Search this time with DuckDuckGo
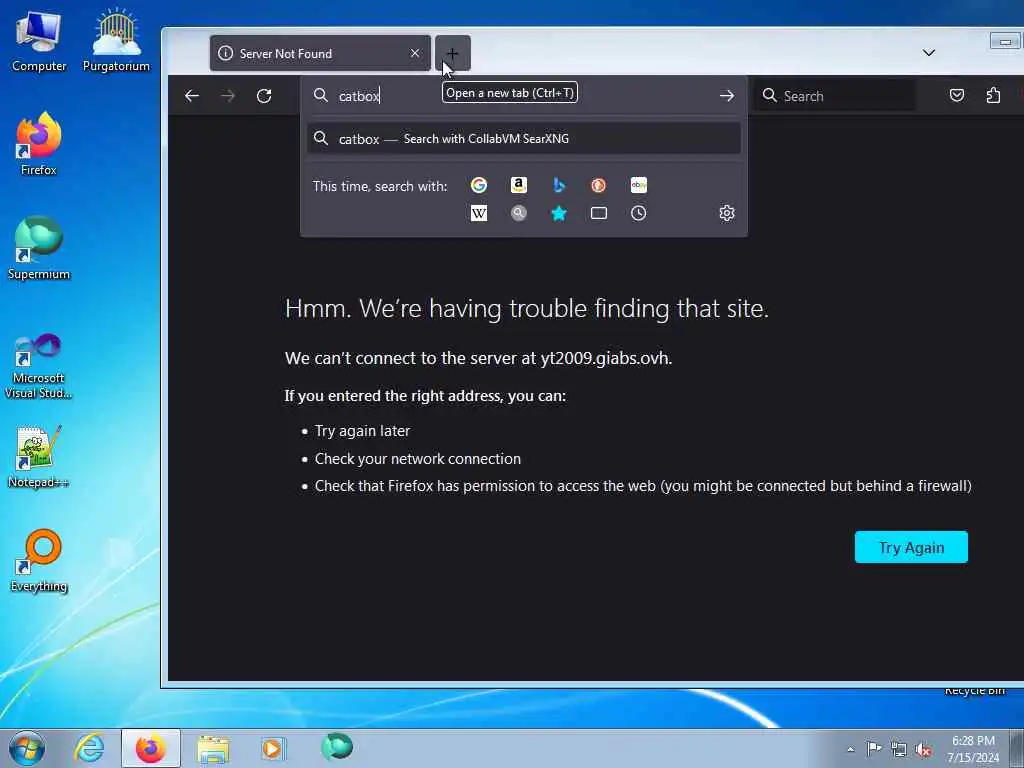This screenshot has height=768, width=1024. pyautogui.click(x=598, y=185)
